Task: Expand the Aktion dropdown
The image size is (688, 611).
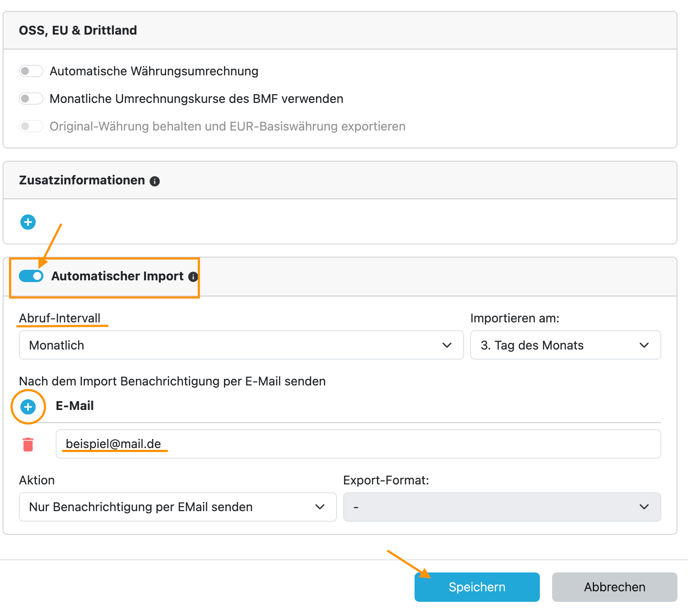Action: 178,507
